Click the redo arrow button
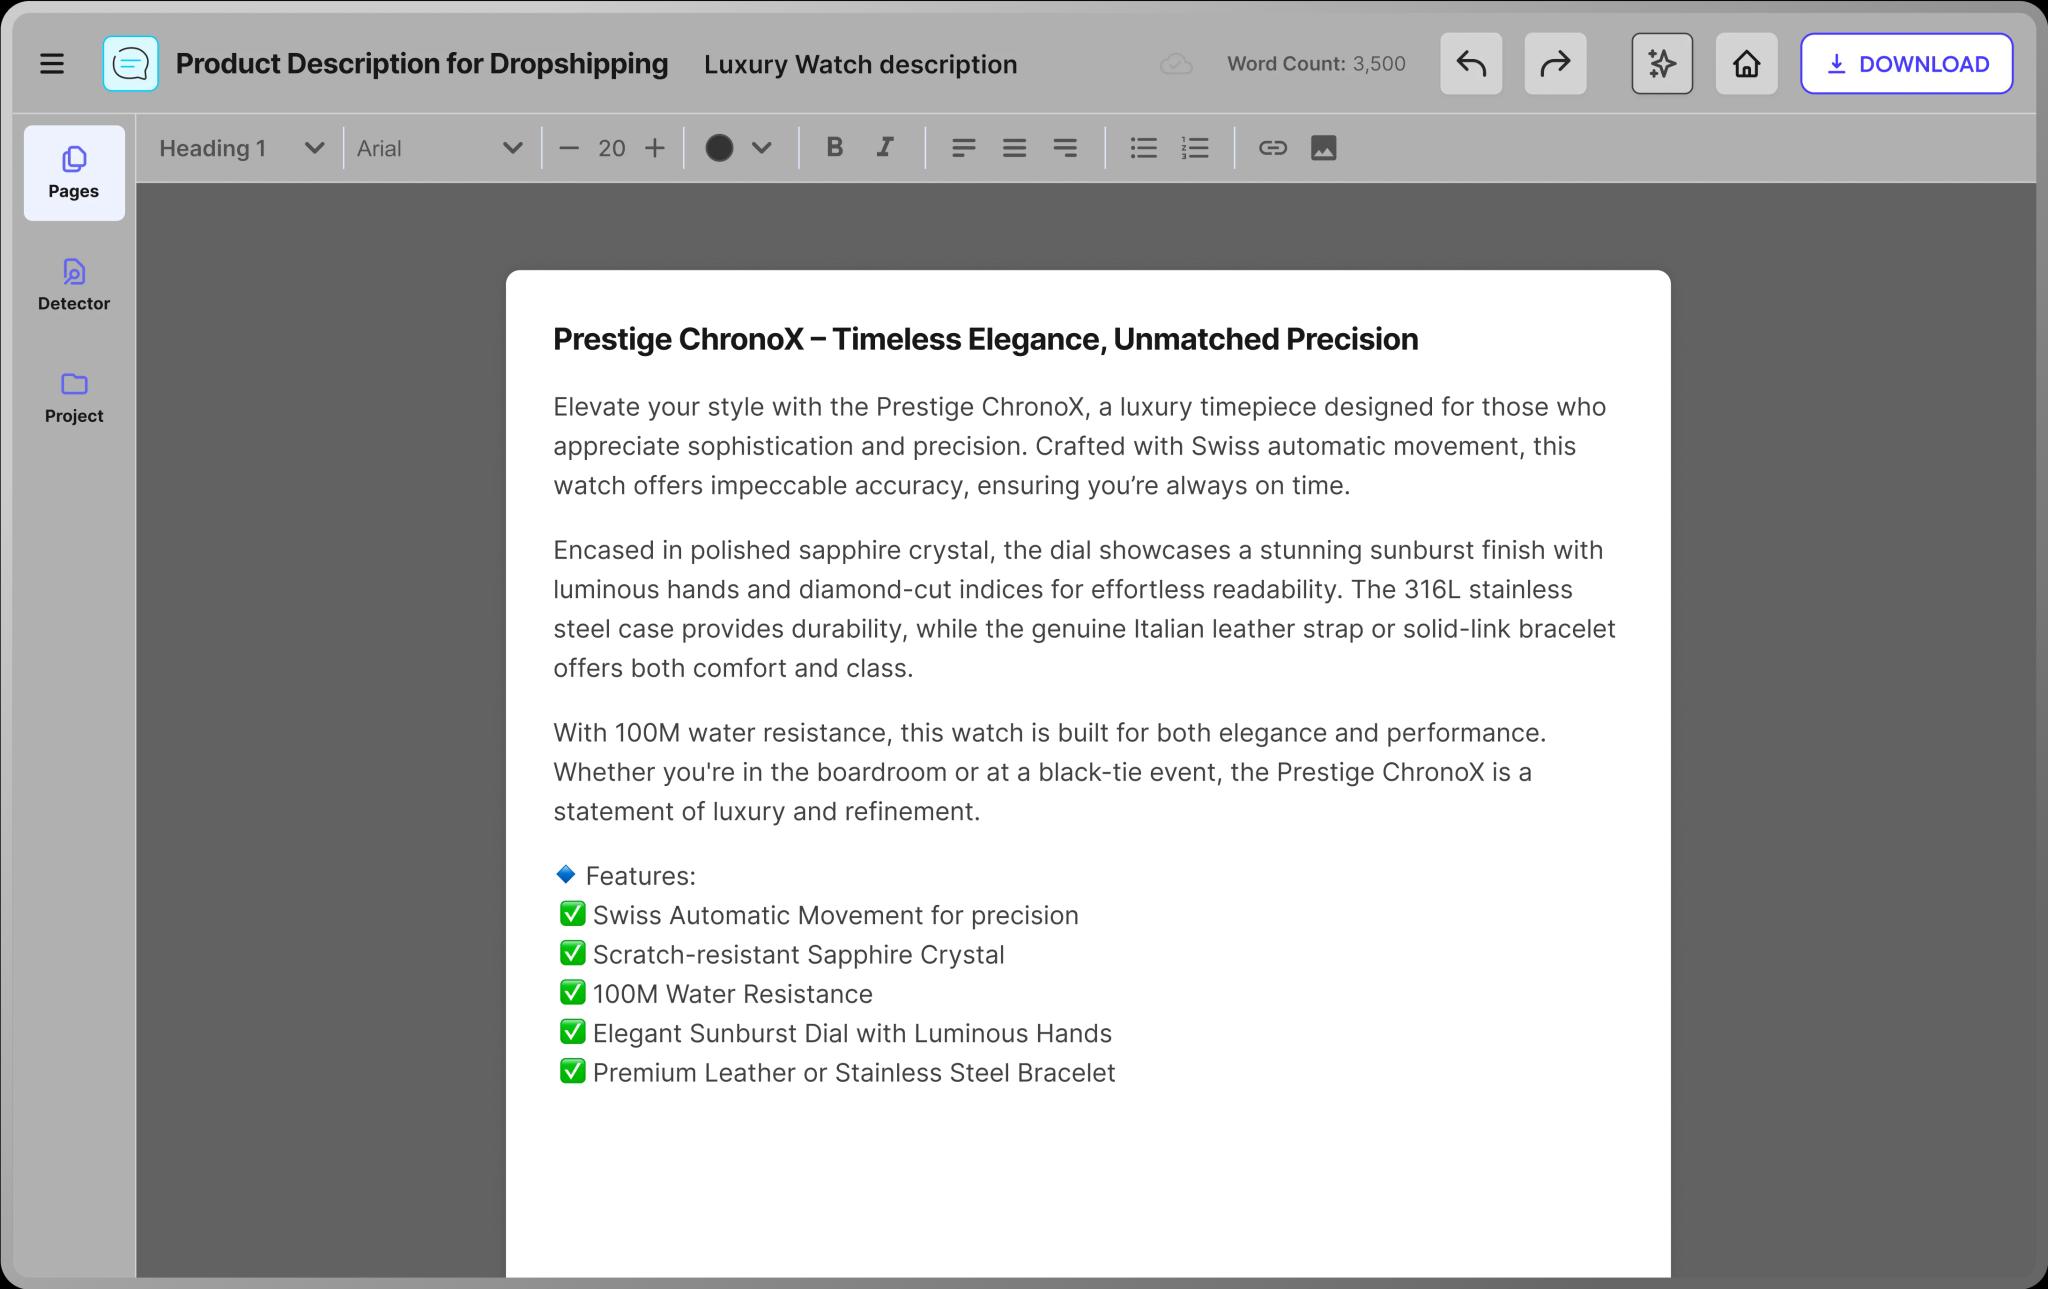 click(1554, 64)
